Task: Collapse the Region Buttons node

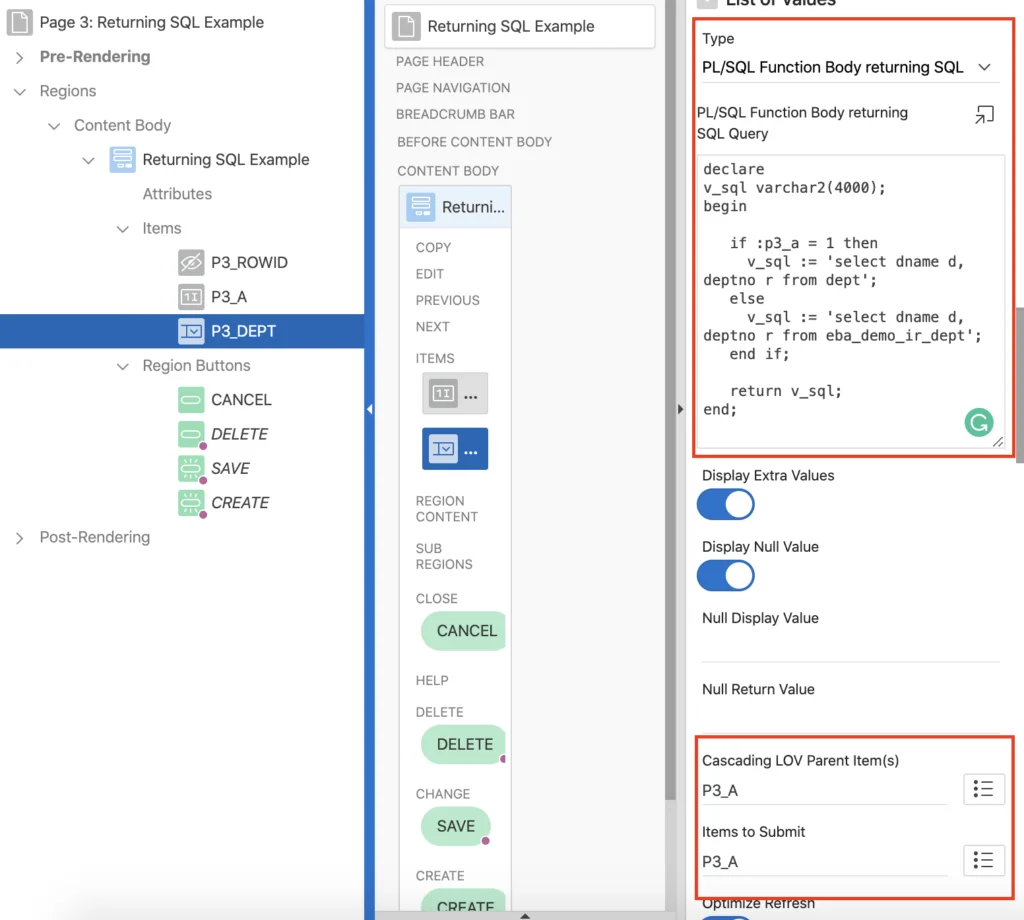Action: [x=122, y=366]
